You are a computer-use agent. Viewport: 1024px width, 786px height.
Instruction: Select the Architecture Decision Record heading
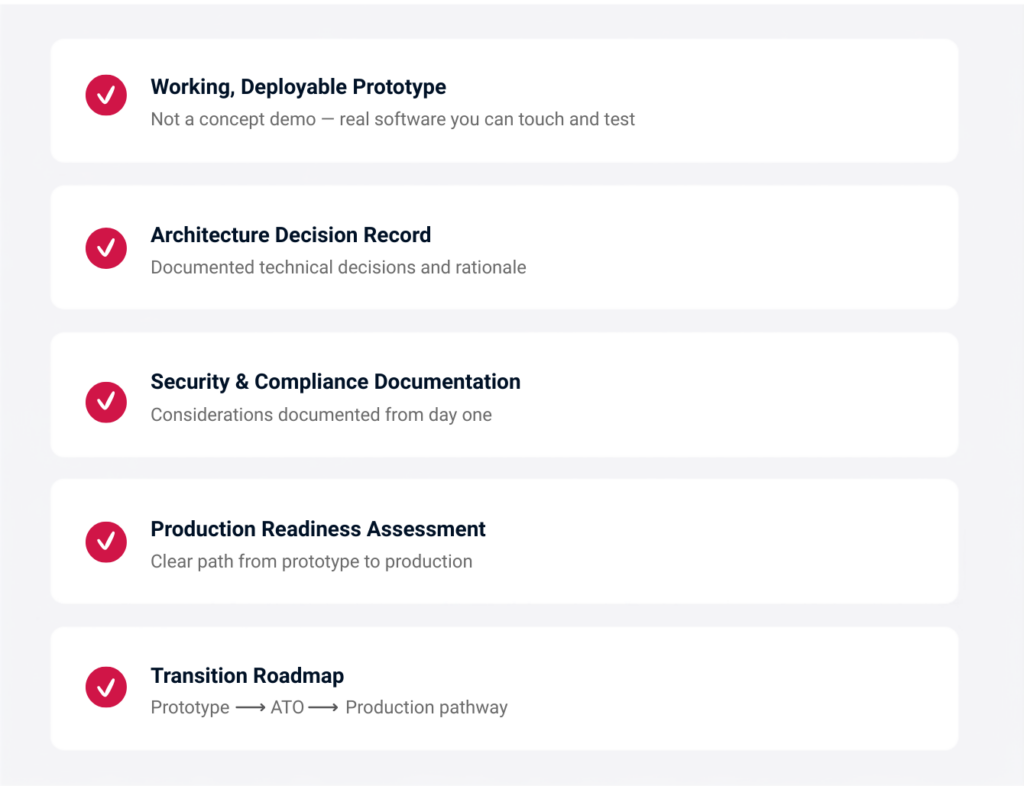291,234
